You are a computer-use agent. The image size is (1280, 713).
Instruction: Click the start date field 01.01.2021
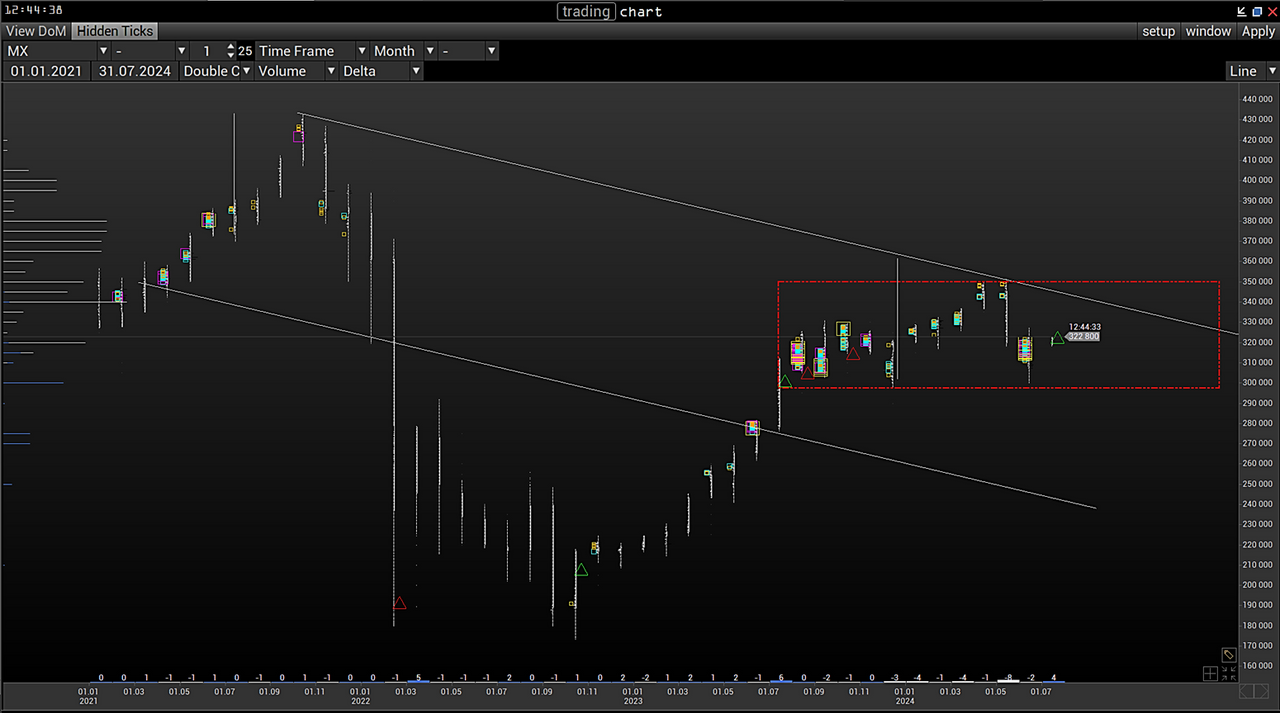[46, 71]
